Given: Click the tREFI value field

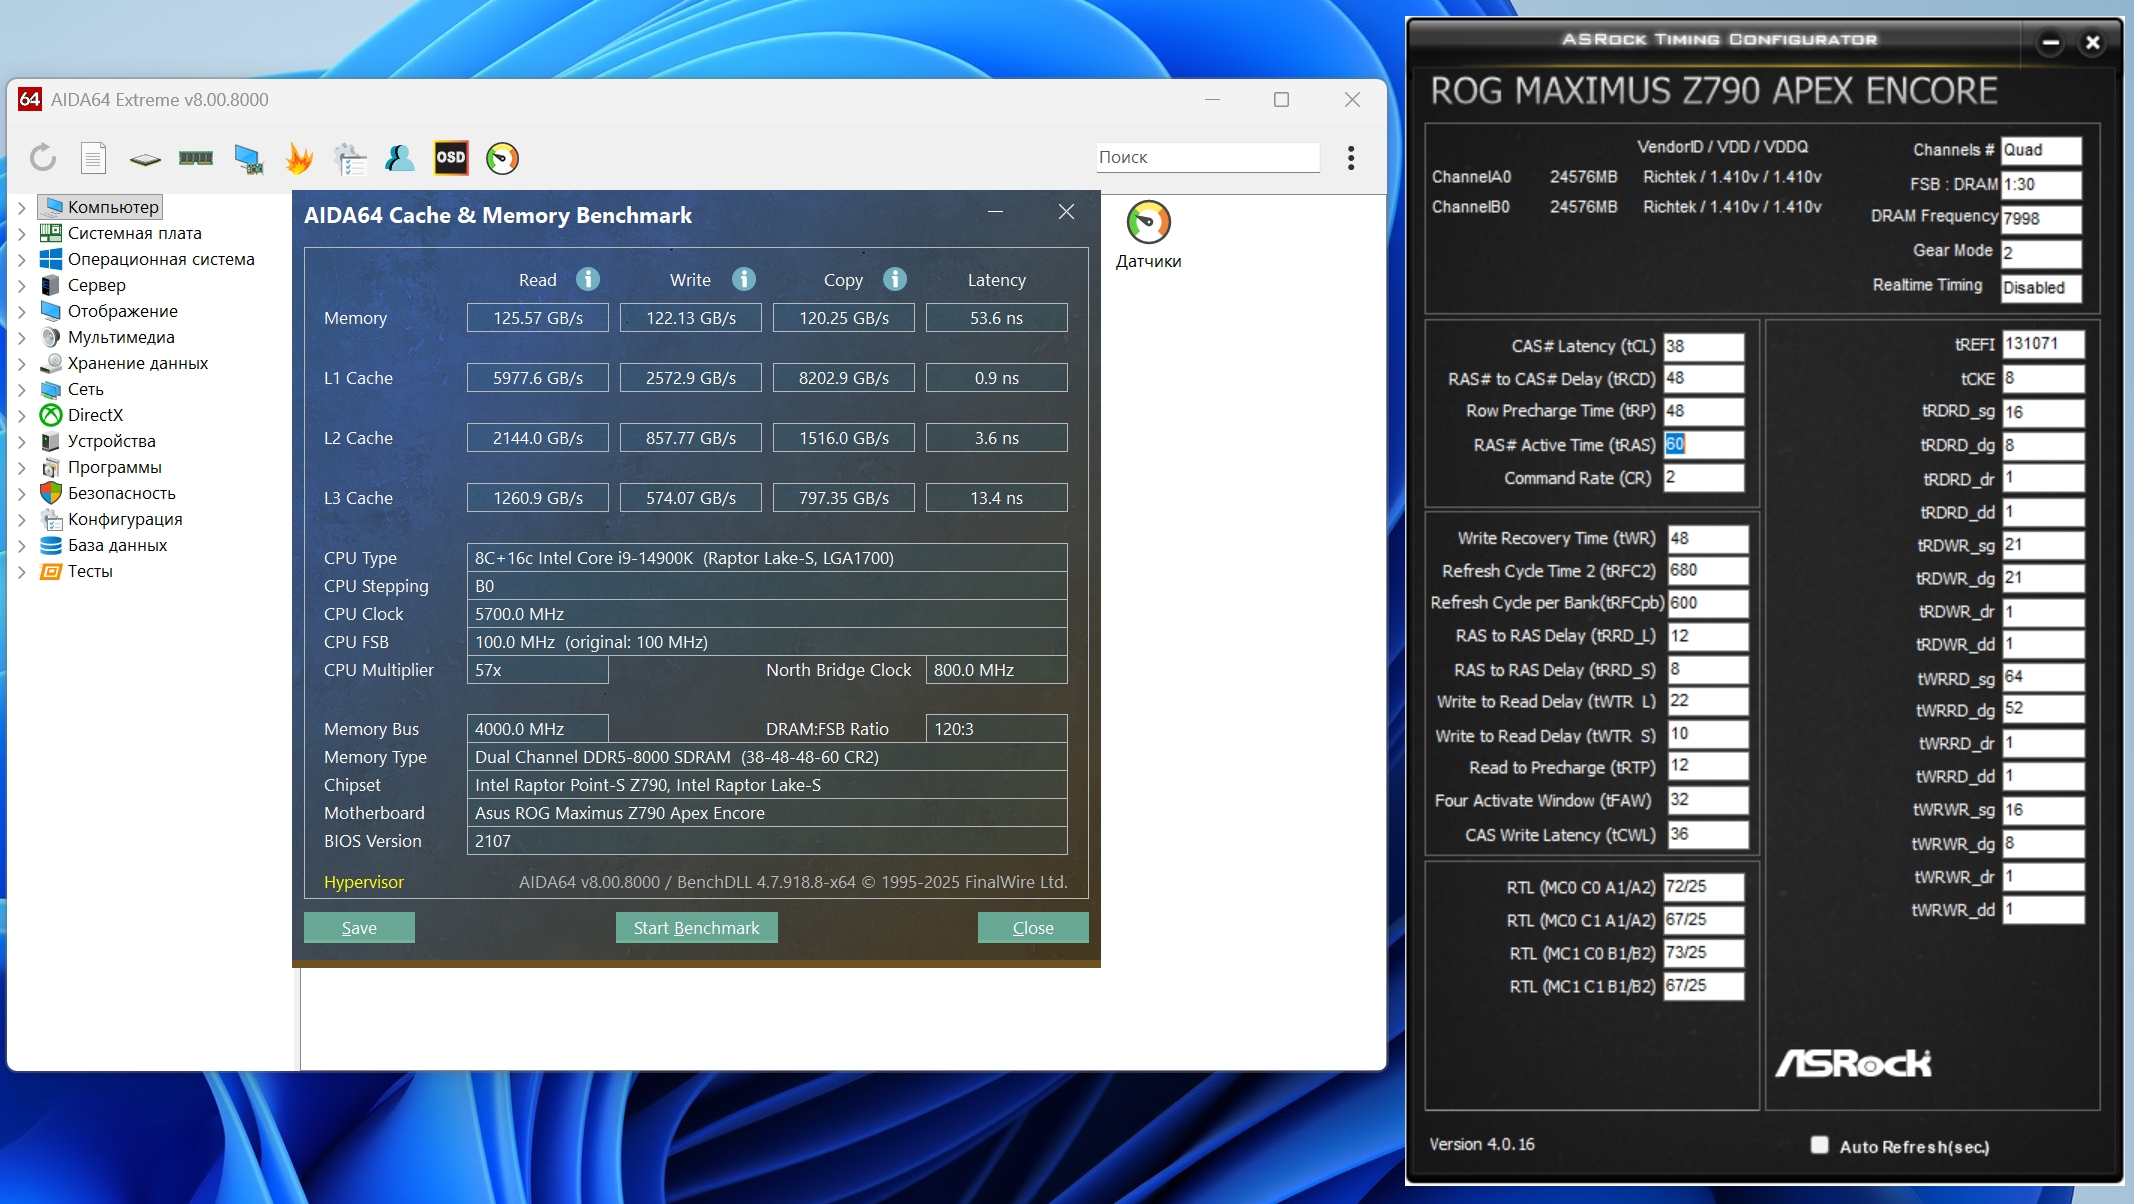Looking at the screenshot, I should (x=2042, y=343).
